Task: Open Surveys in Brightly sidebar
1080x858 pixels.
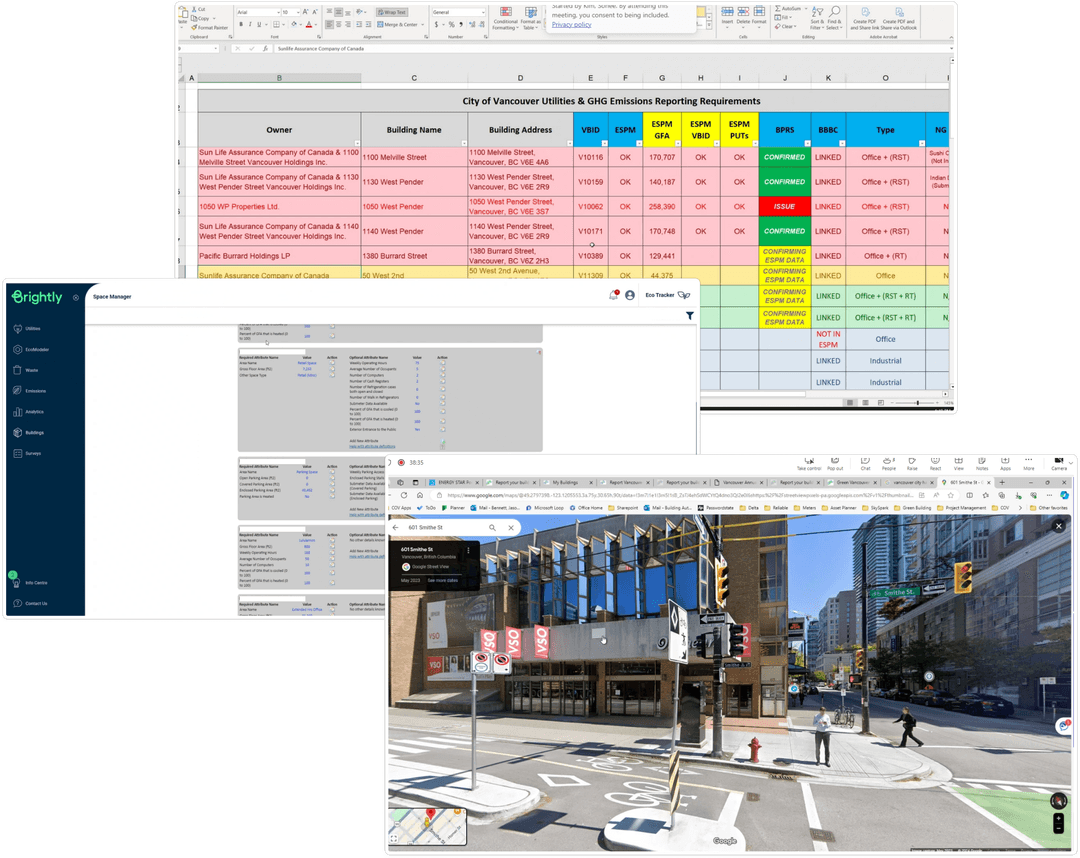Action: tap(28, 453)
